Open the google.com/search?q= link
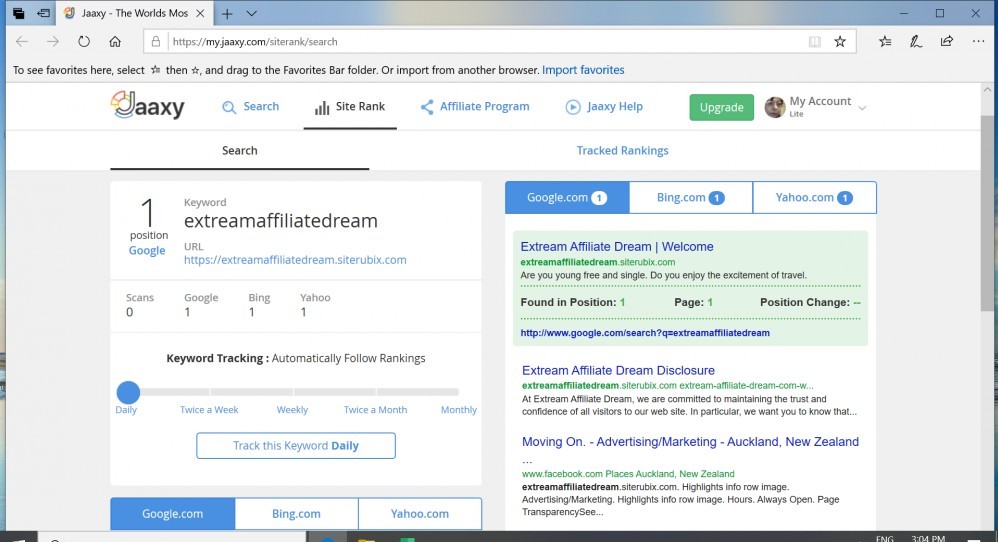 pyautogui.click(x=645, y=333)
